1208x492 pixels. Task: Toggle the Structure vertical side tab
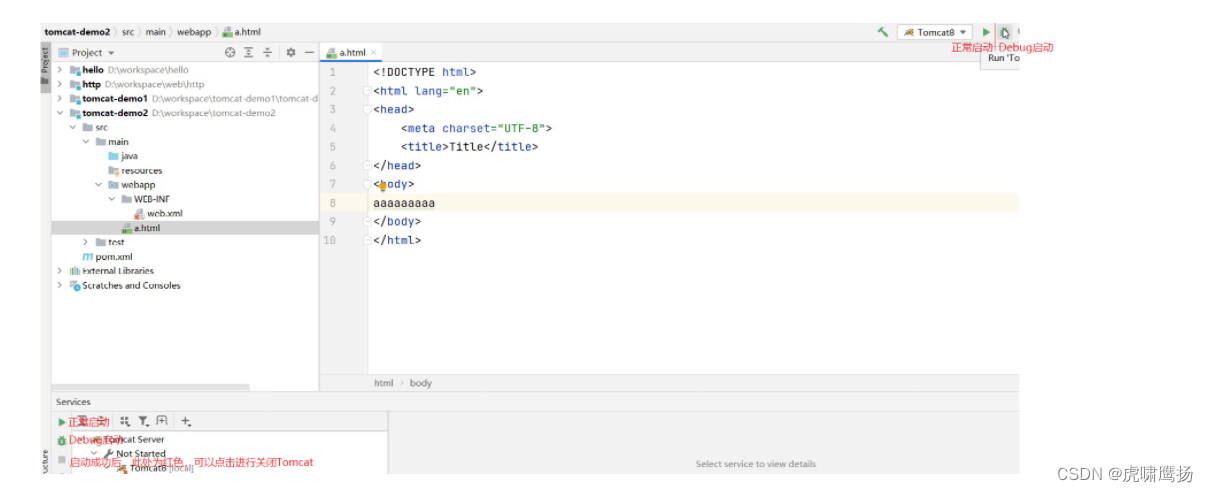tap(45, 461)
